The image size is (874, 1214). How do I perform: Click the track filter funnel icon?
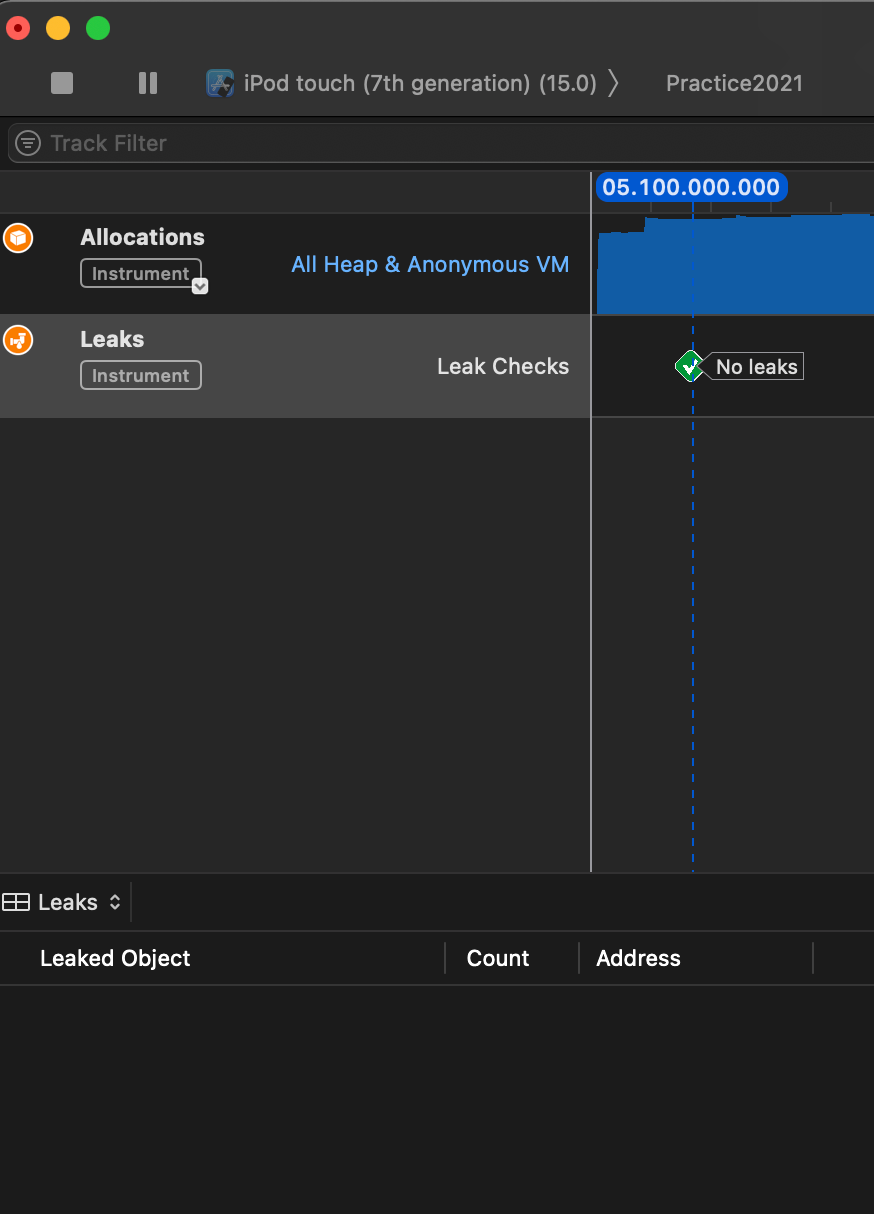(x=29, y=143)
